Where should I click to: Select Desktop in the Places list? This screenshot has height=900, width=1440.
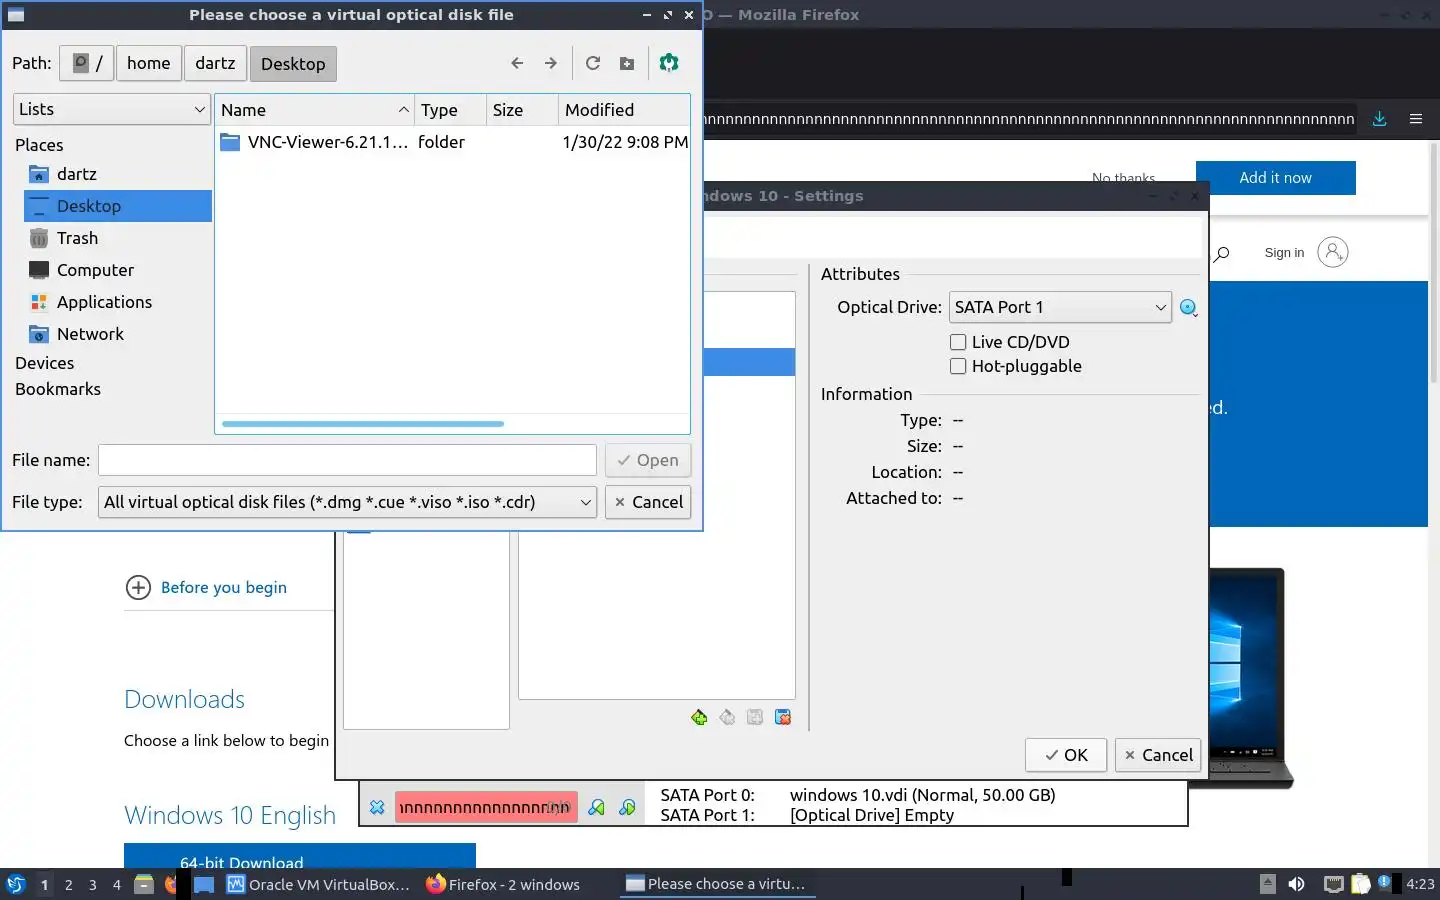[118, 206]
